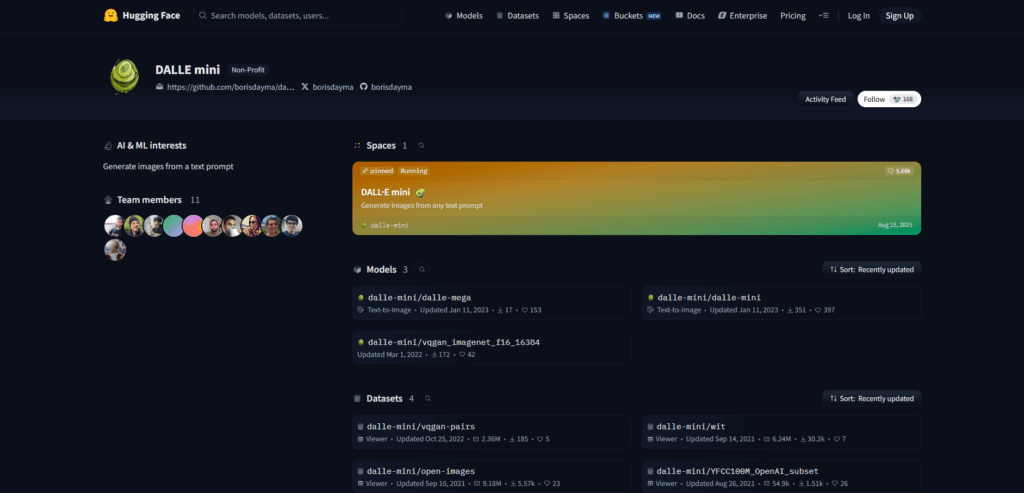
Task: Click the DALLE mini avocado avatar
Action: (124, 77)
